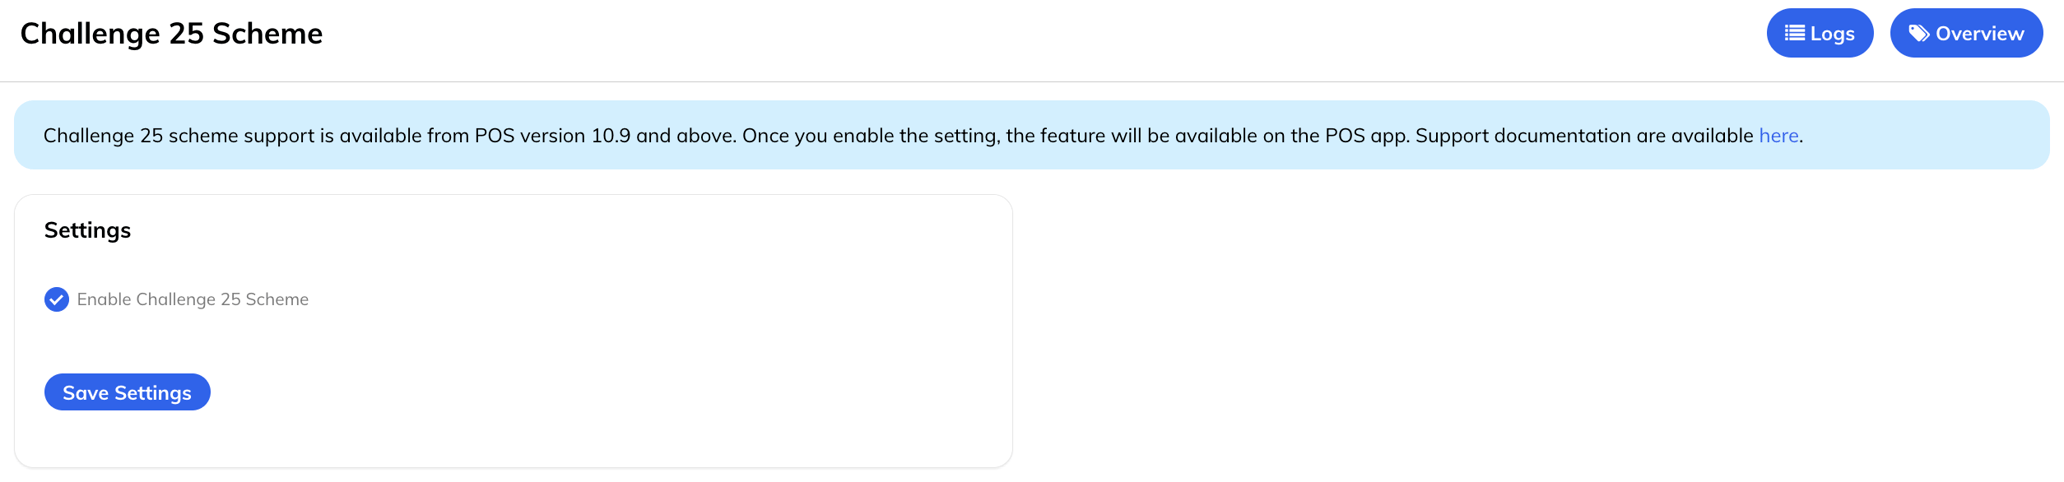Click the 'Settings' card heading

[x=87, y=230]
